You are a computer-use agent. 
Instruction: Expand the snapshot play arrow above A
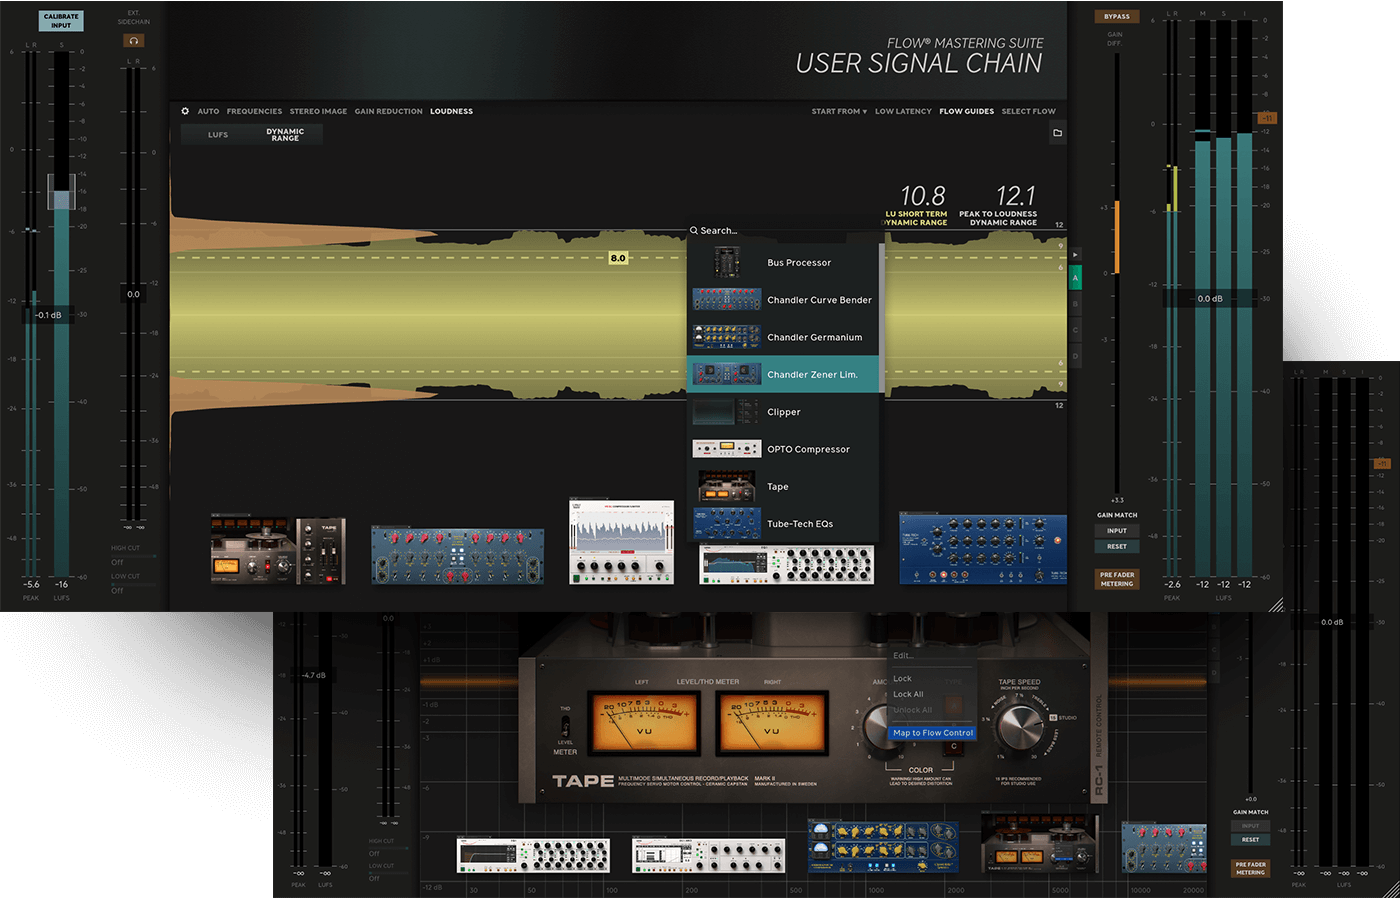pyautogui.click(x=1076, y=255)
